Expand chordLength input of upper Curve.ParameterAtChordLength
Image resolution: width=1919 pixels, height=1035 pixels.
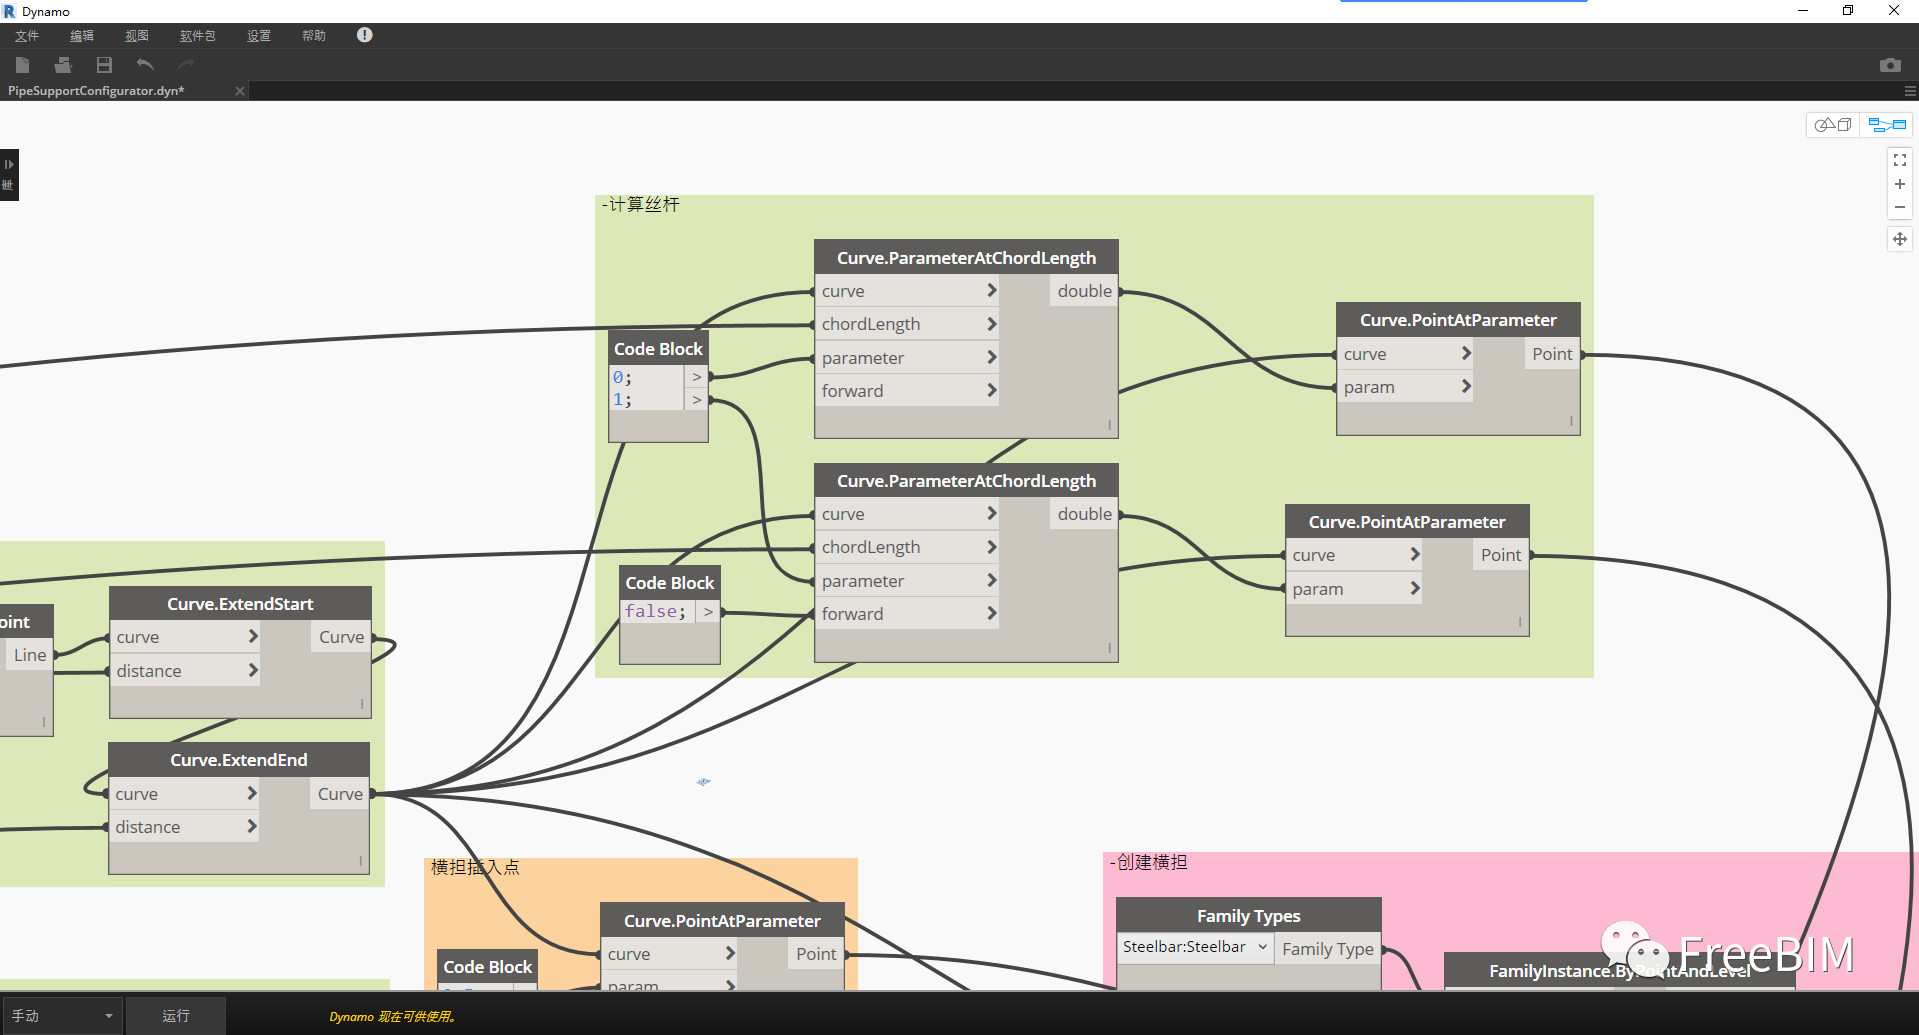991,324
